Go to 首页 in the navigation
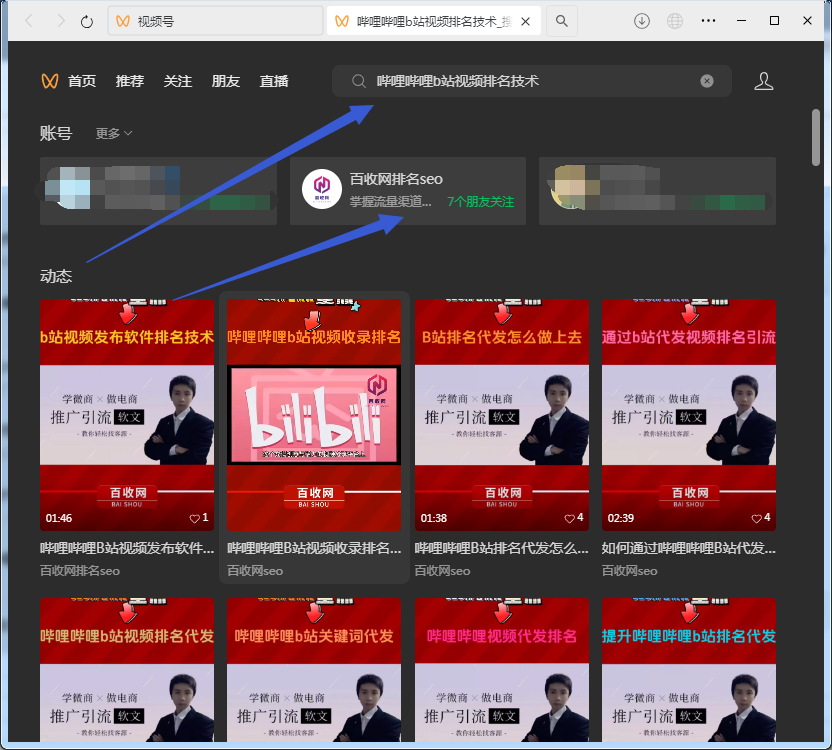 82,81
